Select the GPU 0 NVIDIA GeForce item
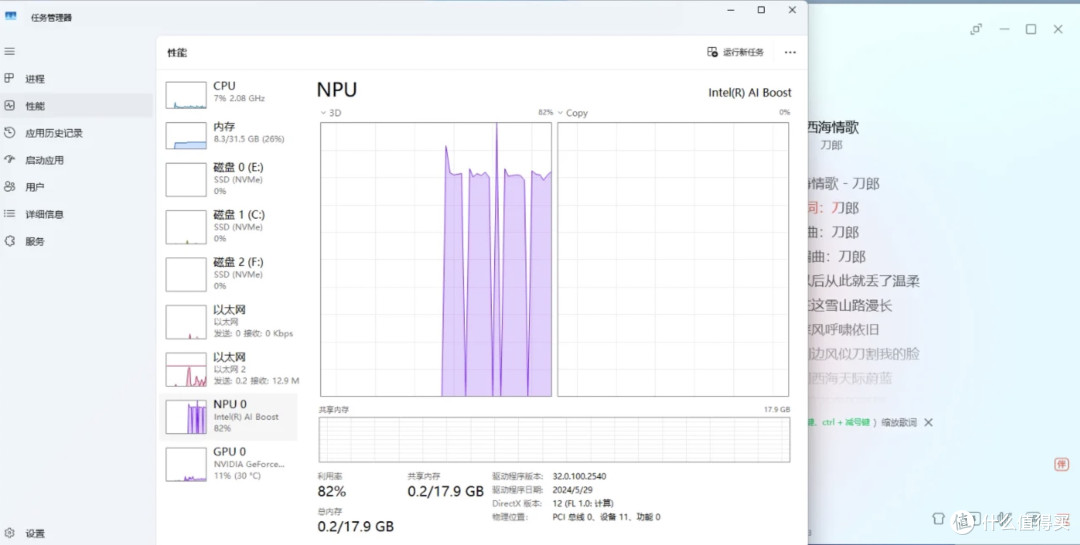 tap(229, 464)
